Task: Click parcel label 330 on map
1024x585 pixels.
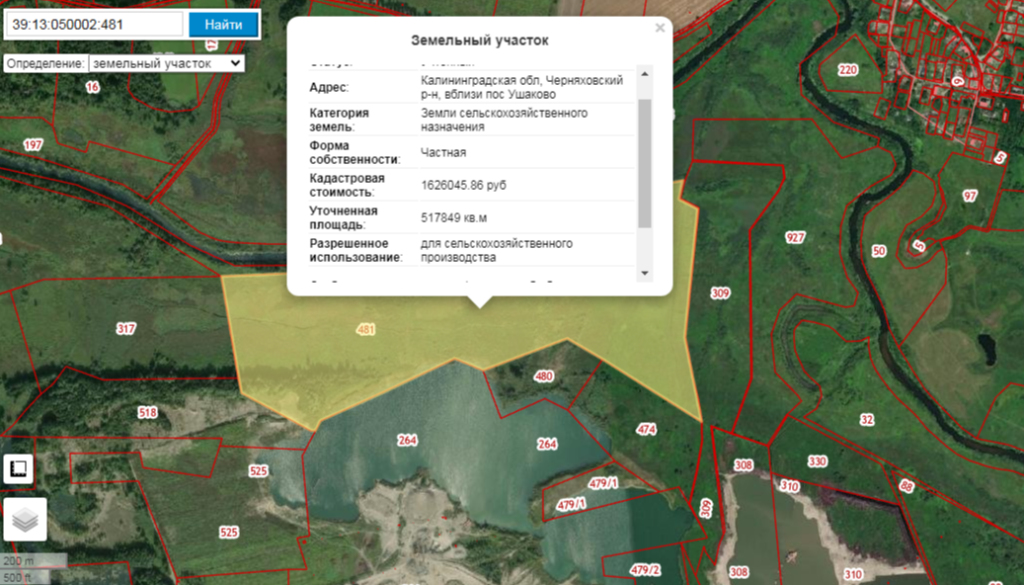Action: coord(818,462)
